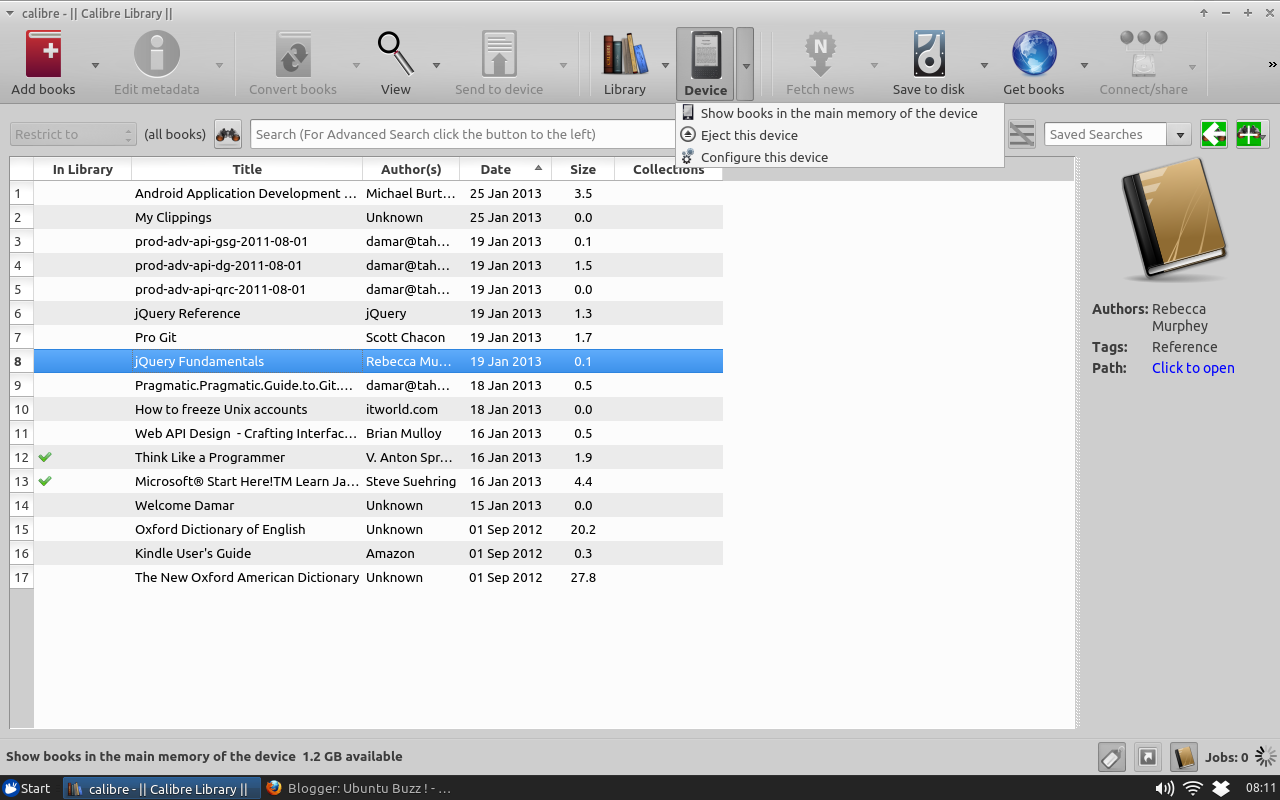Screen dimensions: 1280x800
Task: Switch to Blogger Firefox taskbar window
Action: (358, 788)
